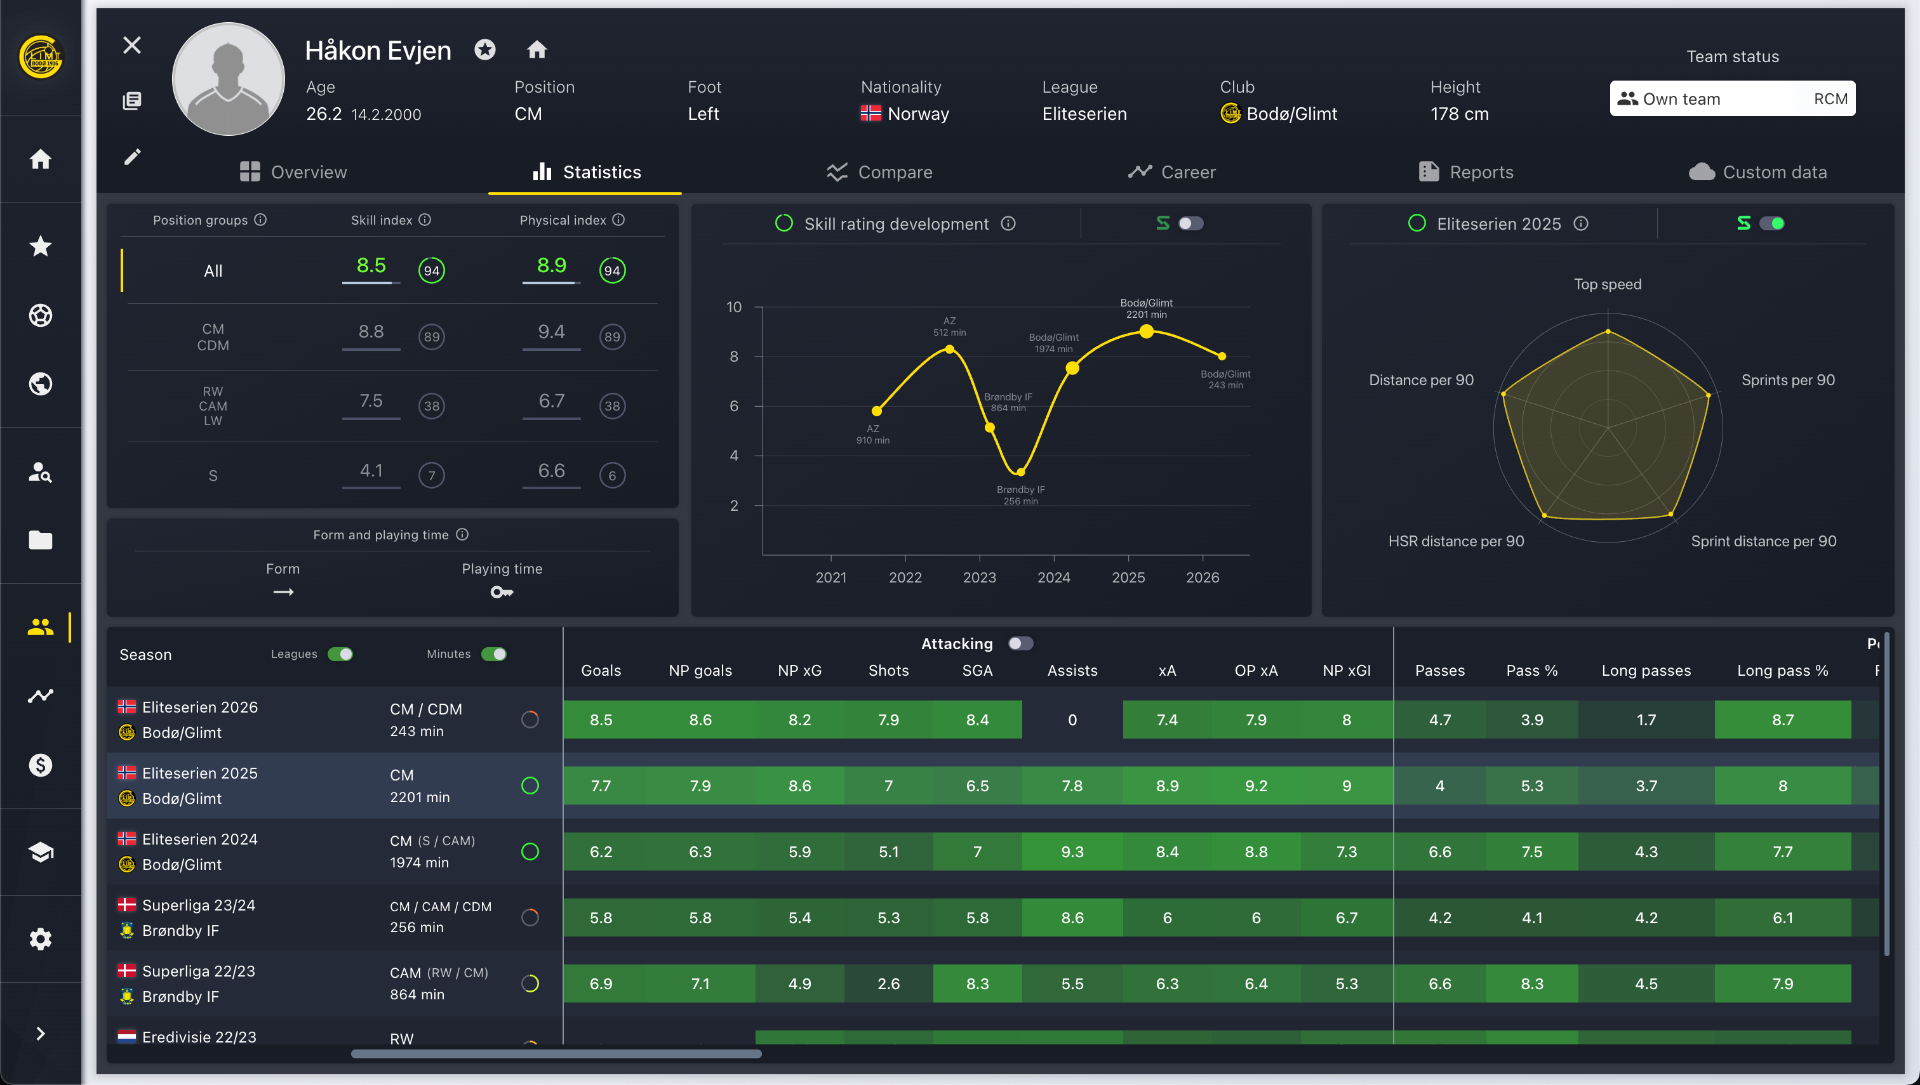Click the Bodø/Glimt club name in header

pyautogui.click(x=1291, y=114)
